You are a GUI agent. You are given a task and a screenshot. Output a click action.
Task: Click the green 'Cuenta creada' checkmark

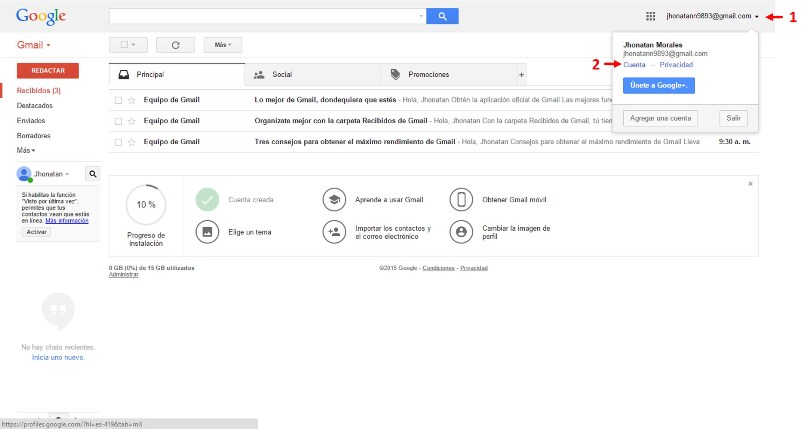(x=207, y=200)
